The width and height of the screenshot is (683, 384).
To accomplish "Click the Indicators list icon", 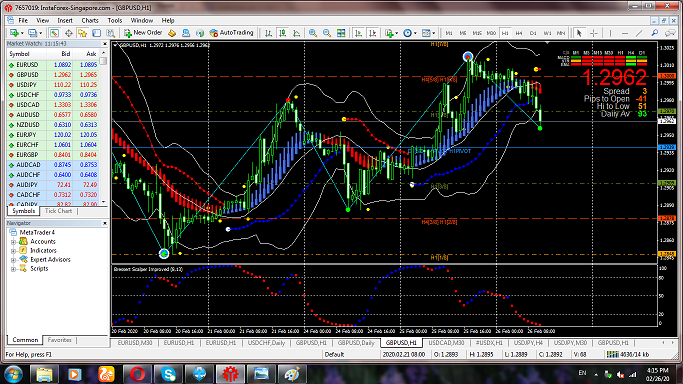I will (x=389, y=33).
